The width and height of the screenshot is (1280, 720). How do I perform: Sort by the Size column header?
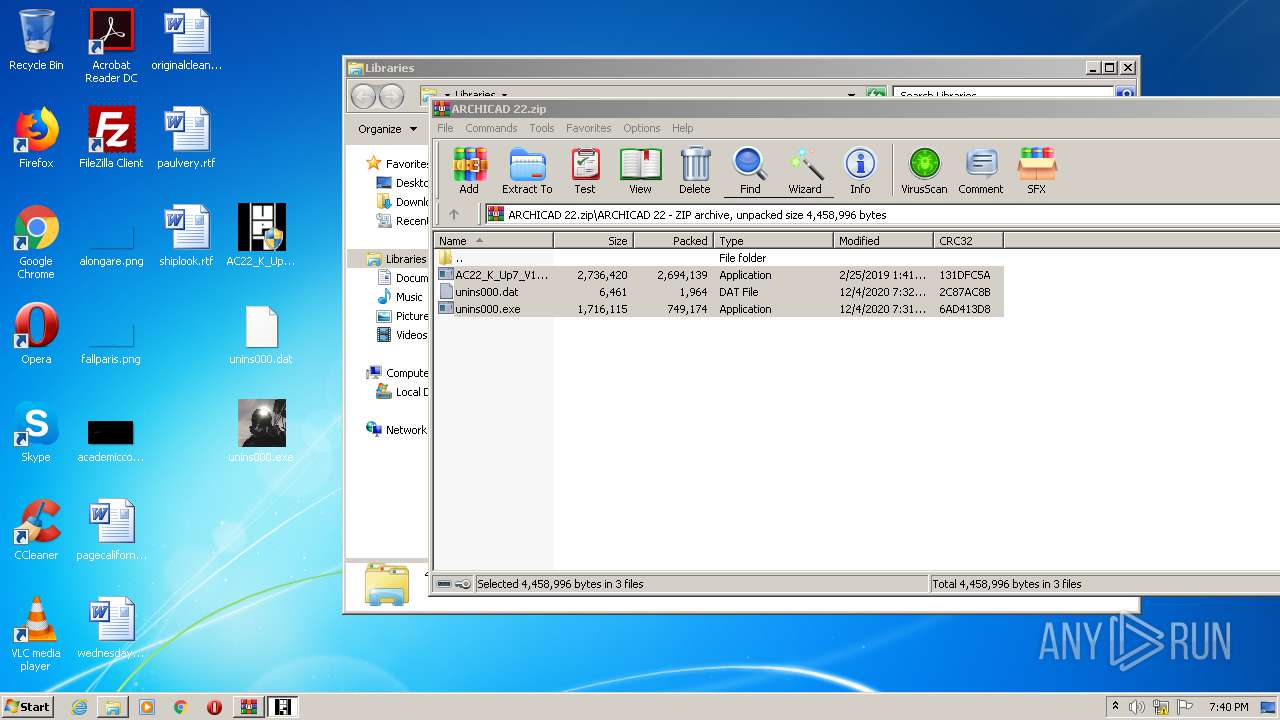click(594, 241)
